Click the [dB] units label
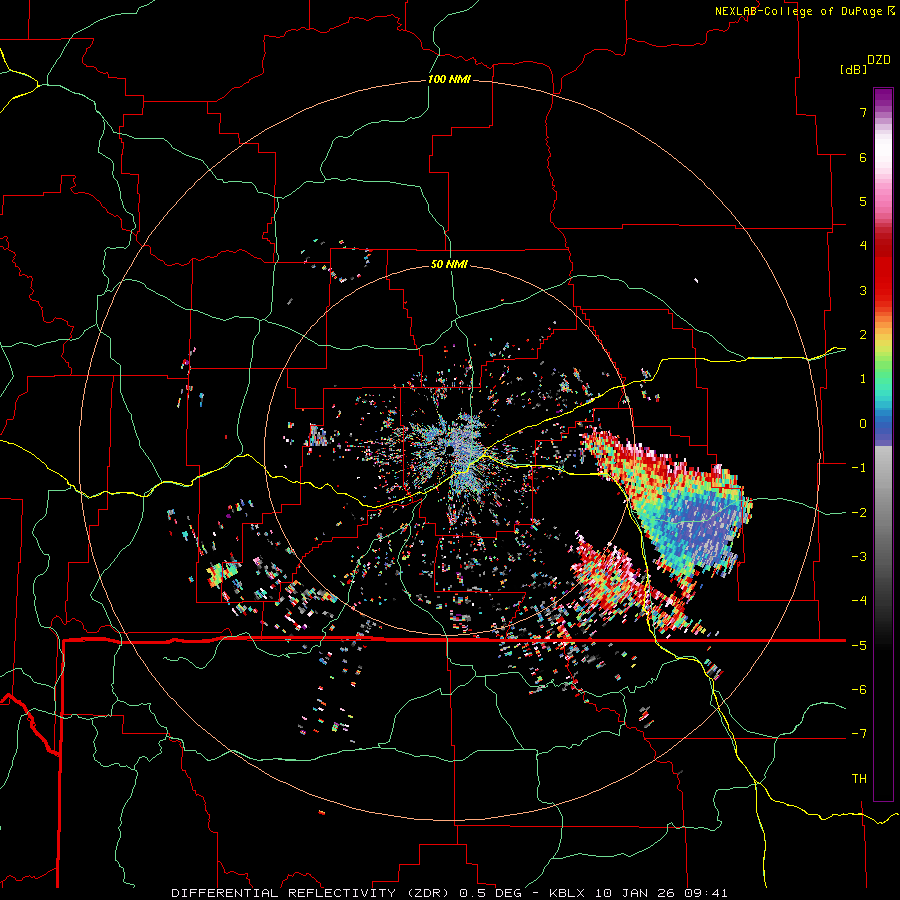The height and width of the screenshot is (900, 900). (853, 69)
